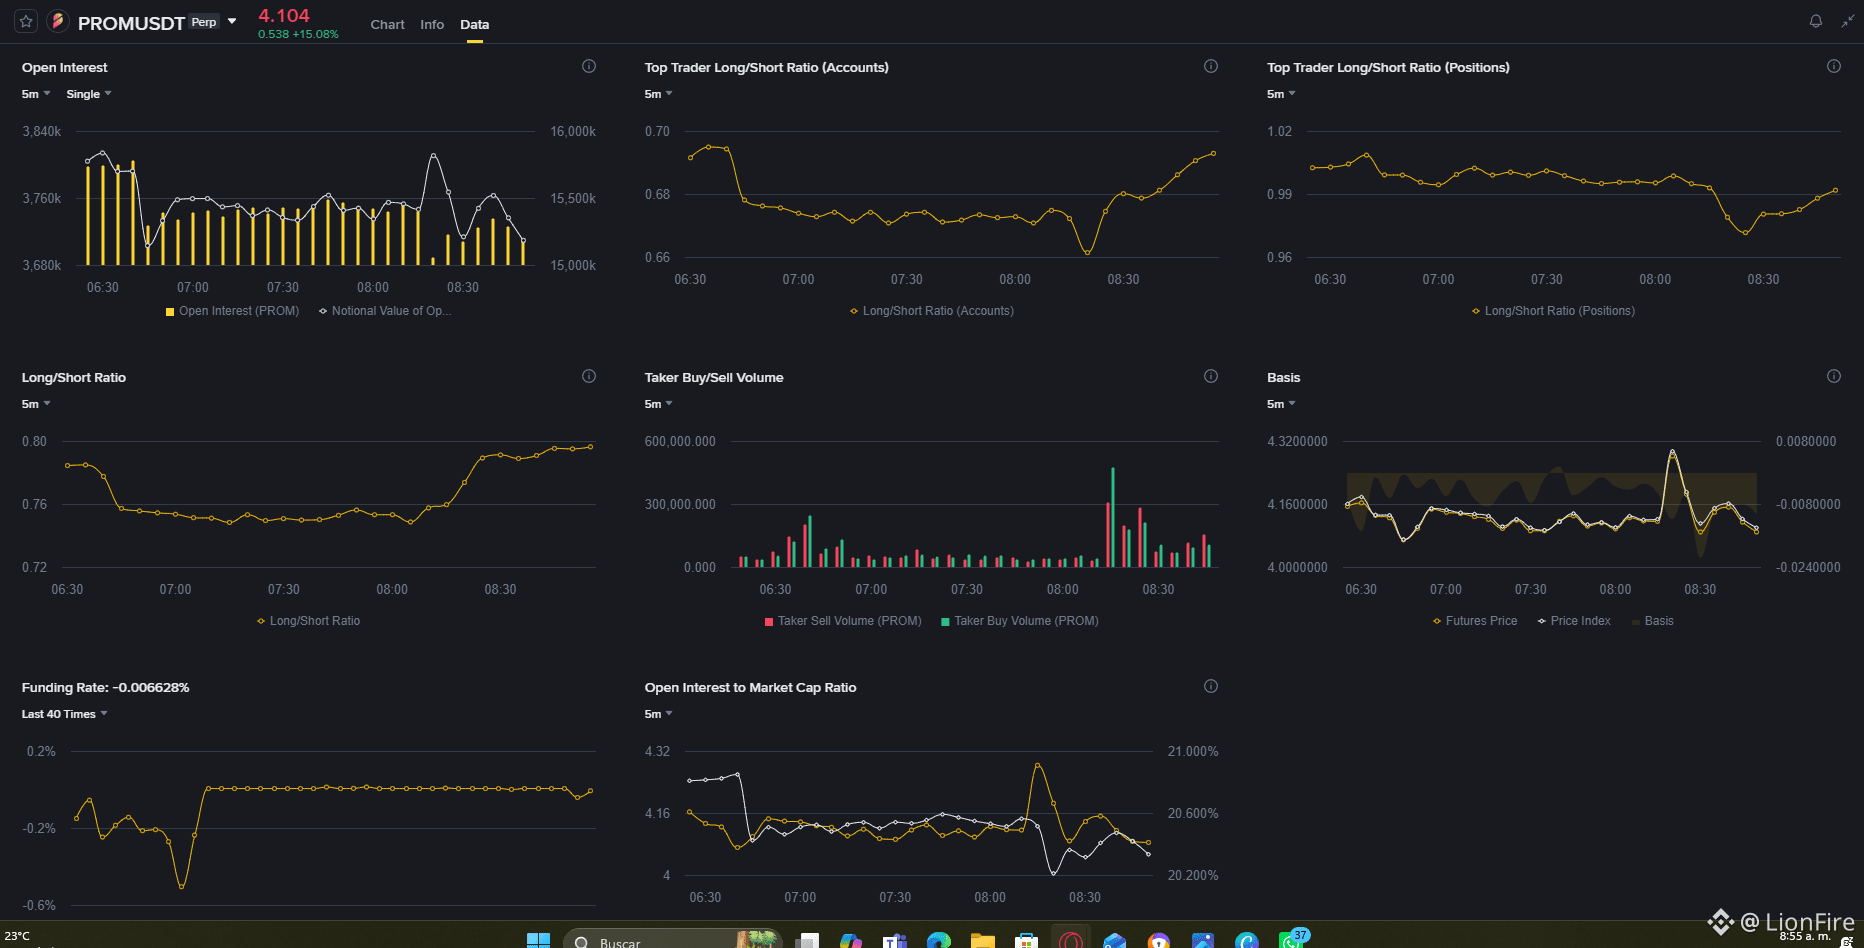Click the Open Interest chart title

(64, 67)
